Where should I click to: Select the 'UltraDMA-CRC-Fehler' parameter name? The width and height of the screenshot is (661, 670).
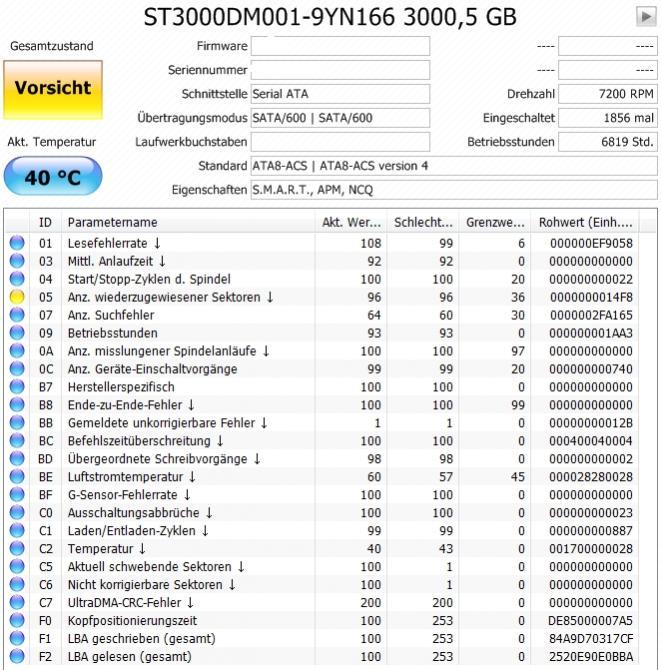124,602
